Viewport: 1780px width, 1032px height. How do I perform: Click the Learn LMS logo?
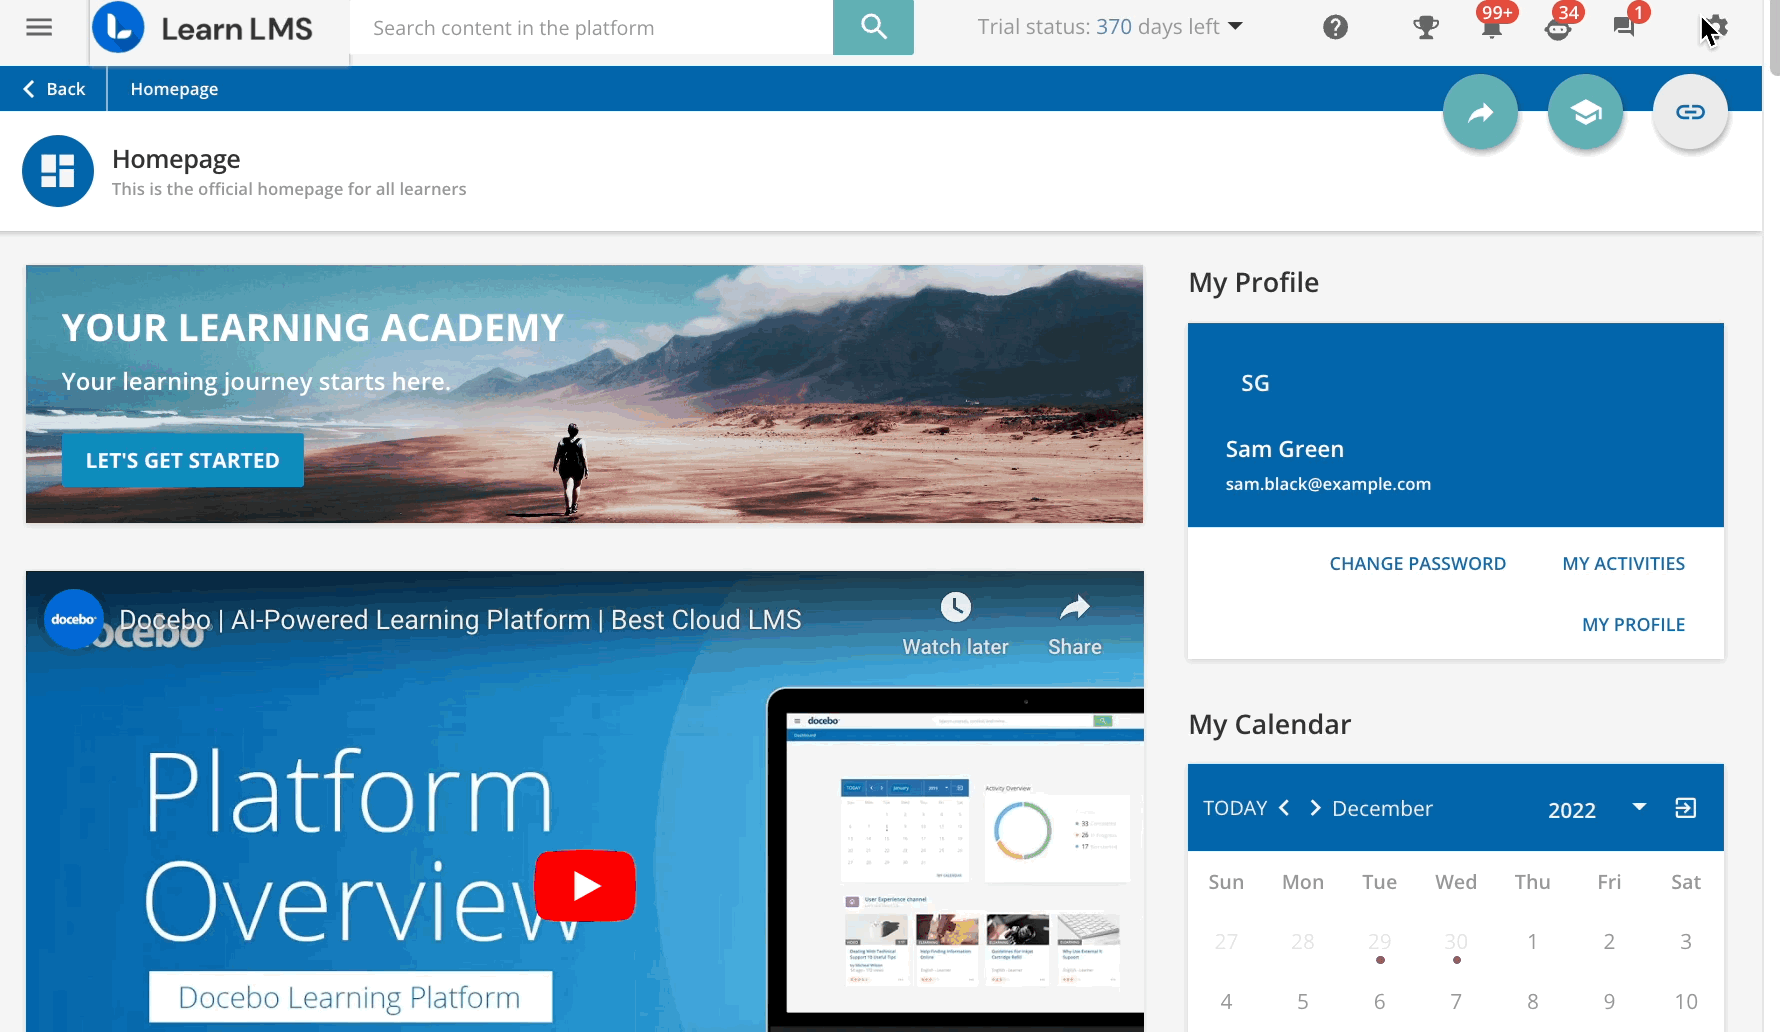click(x=203, y=28)
